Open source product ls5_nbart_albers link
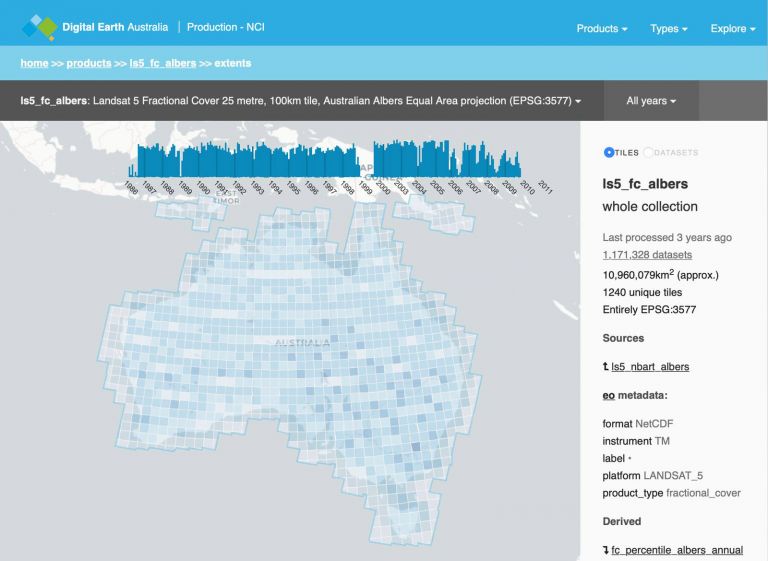The height and width of the screenshot is (561, 768). tap(650, 366)
